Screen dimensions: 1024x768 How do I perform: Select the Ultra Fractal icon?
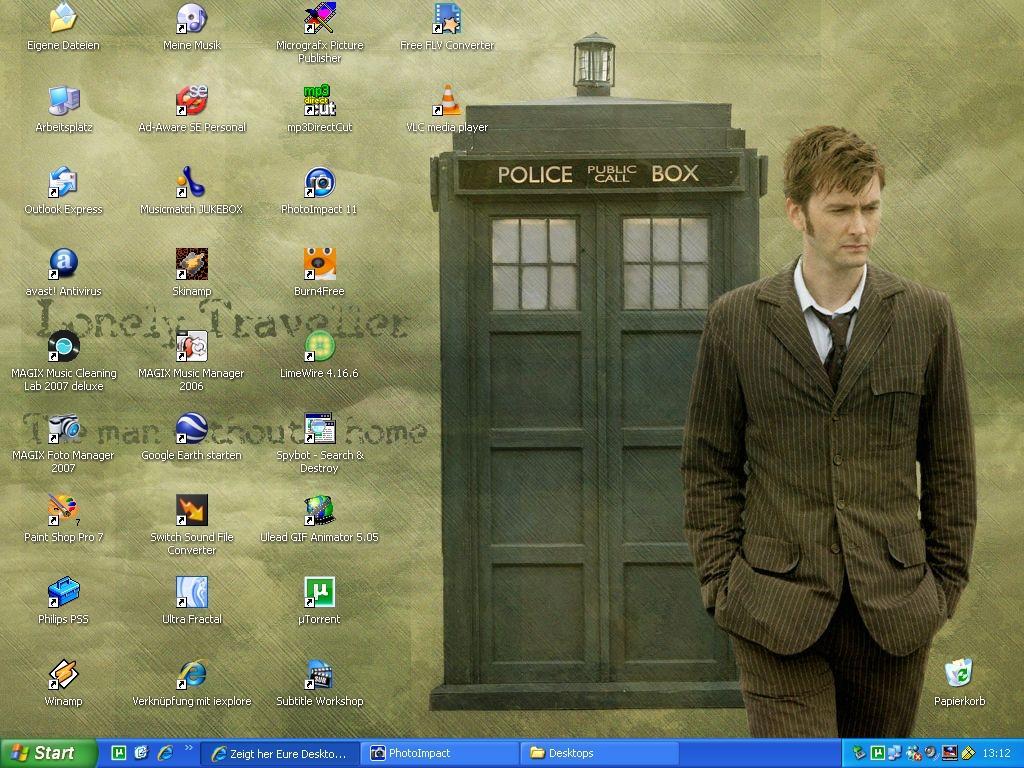191,592
